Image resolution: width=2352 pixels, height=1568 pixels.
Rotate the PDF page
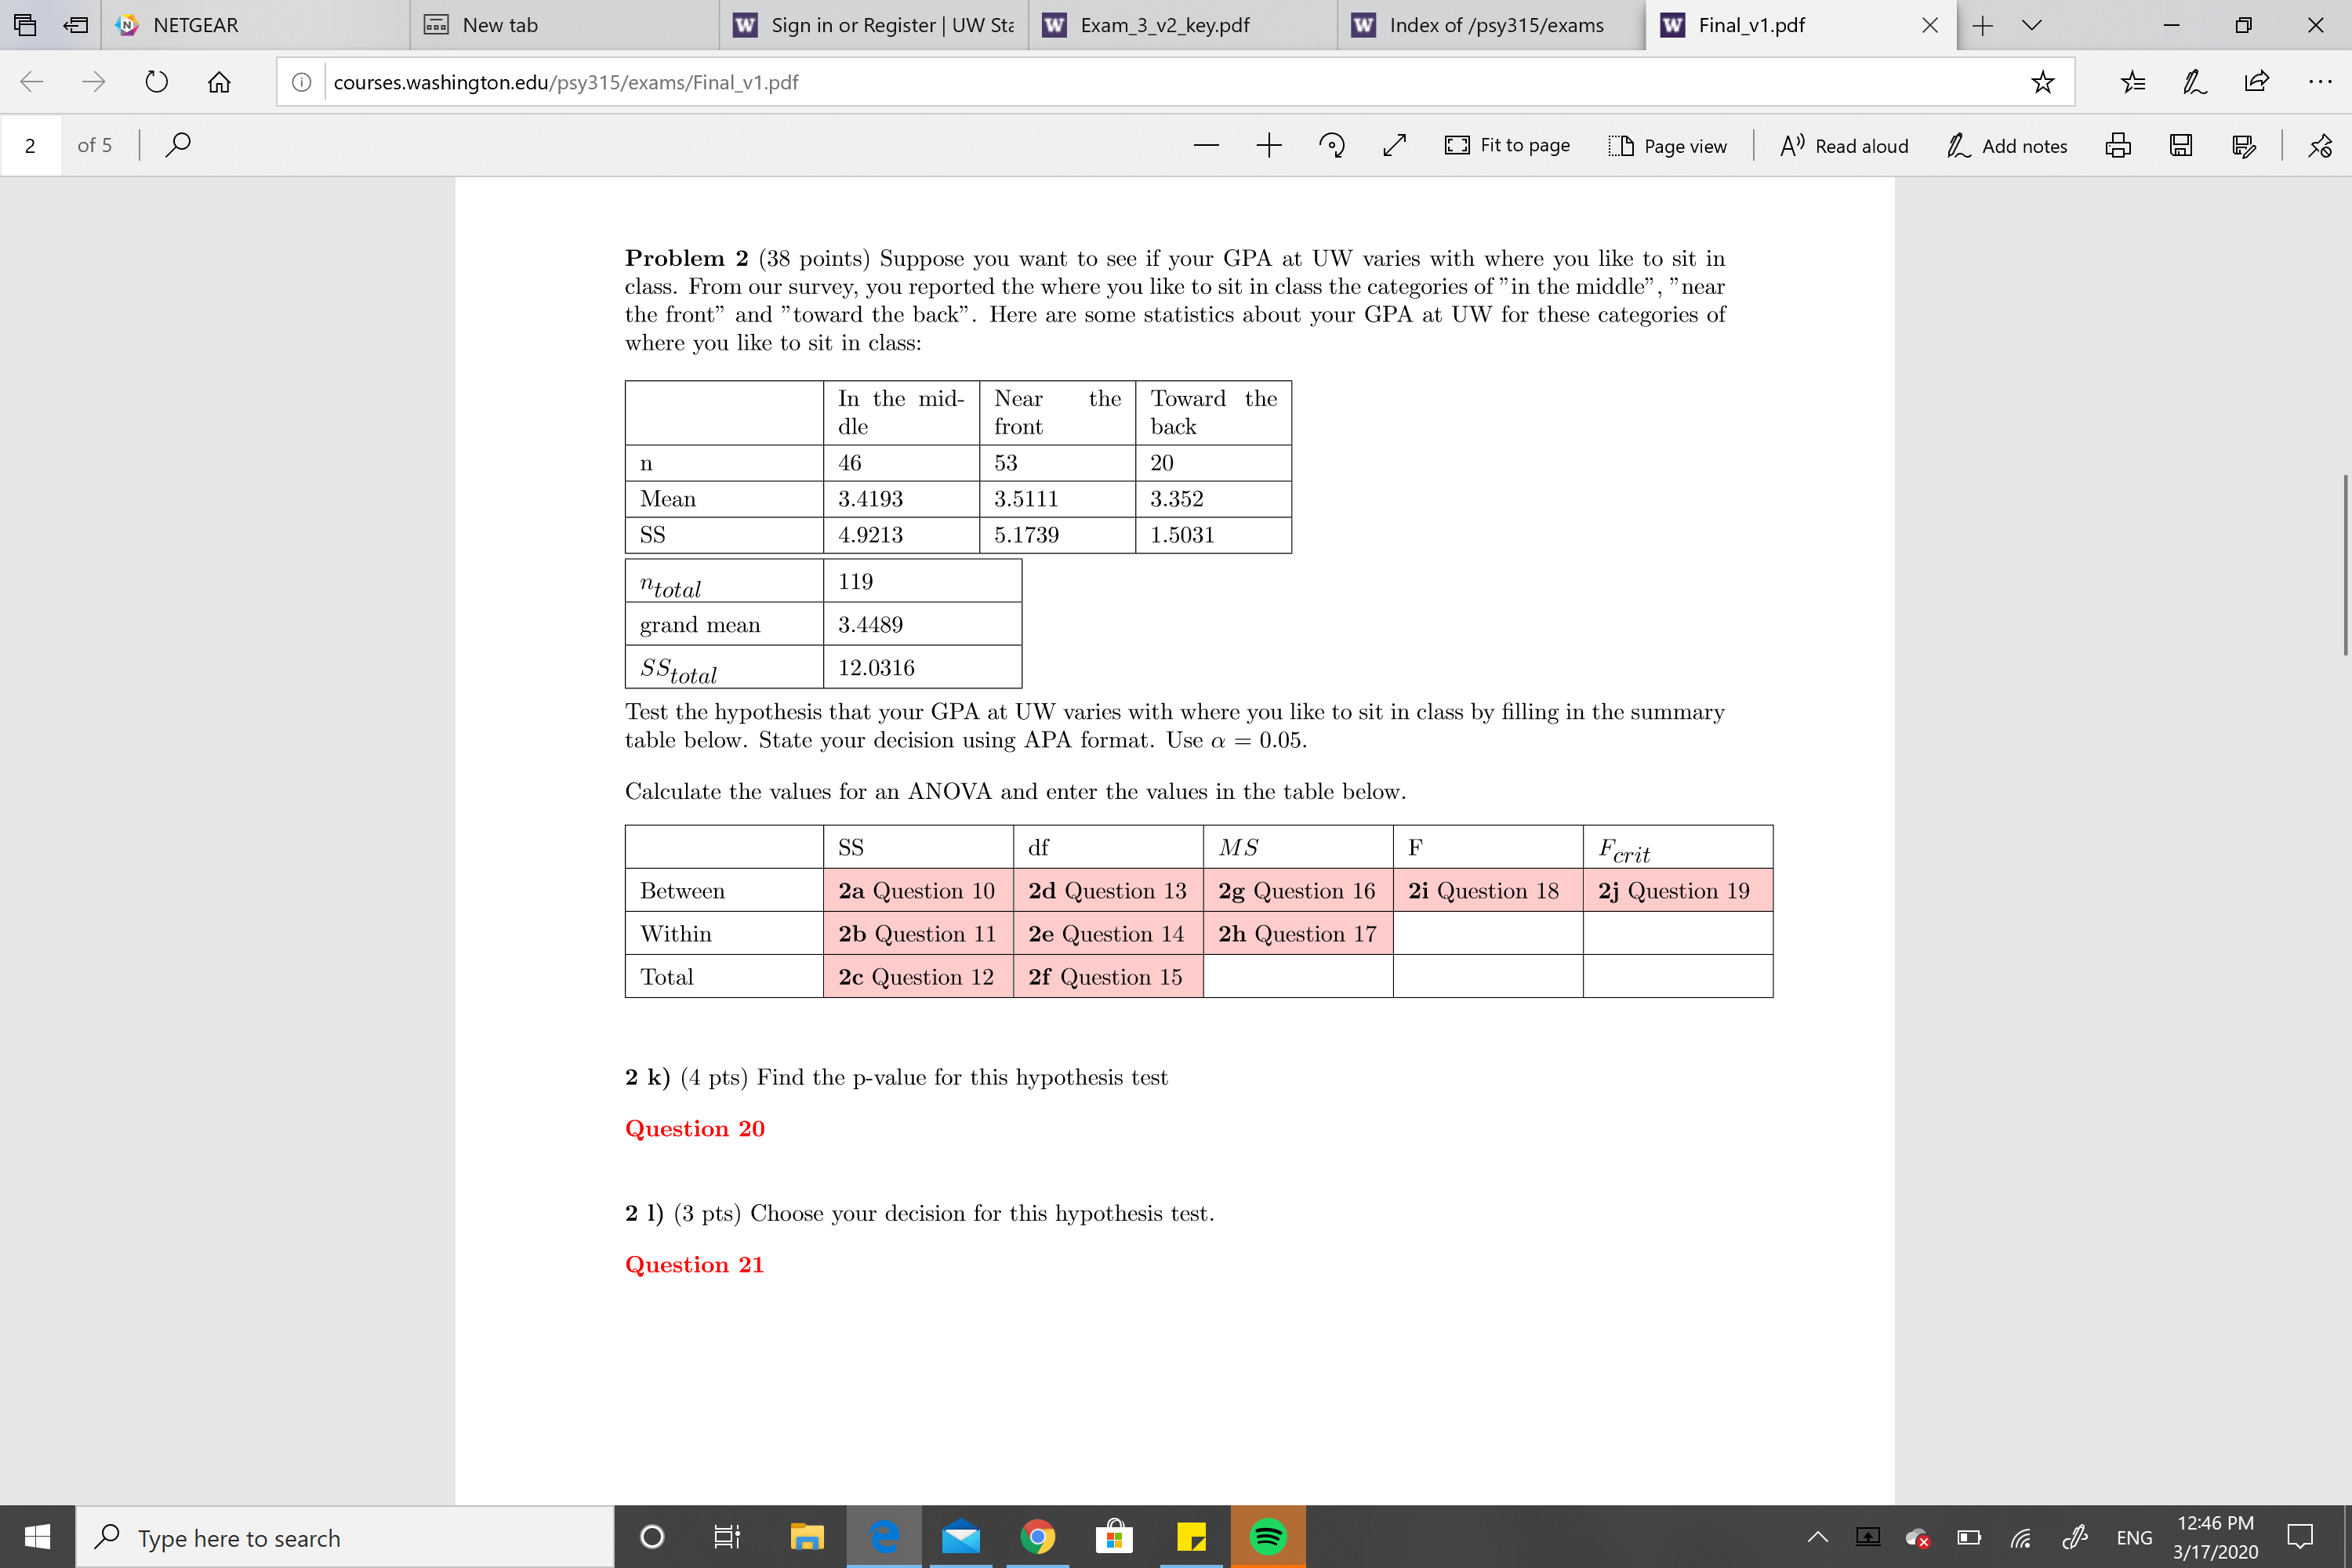(x=1332, y=145)
